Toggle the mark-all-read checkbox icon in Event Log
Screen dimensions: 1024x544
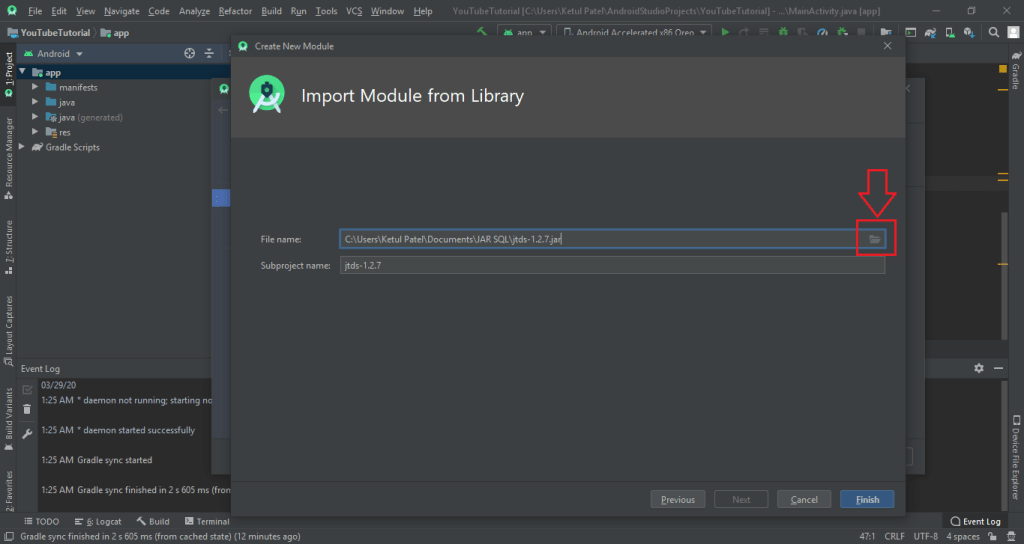[27, 388]
